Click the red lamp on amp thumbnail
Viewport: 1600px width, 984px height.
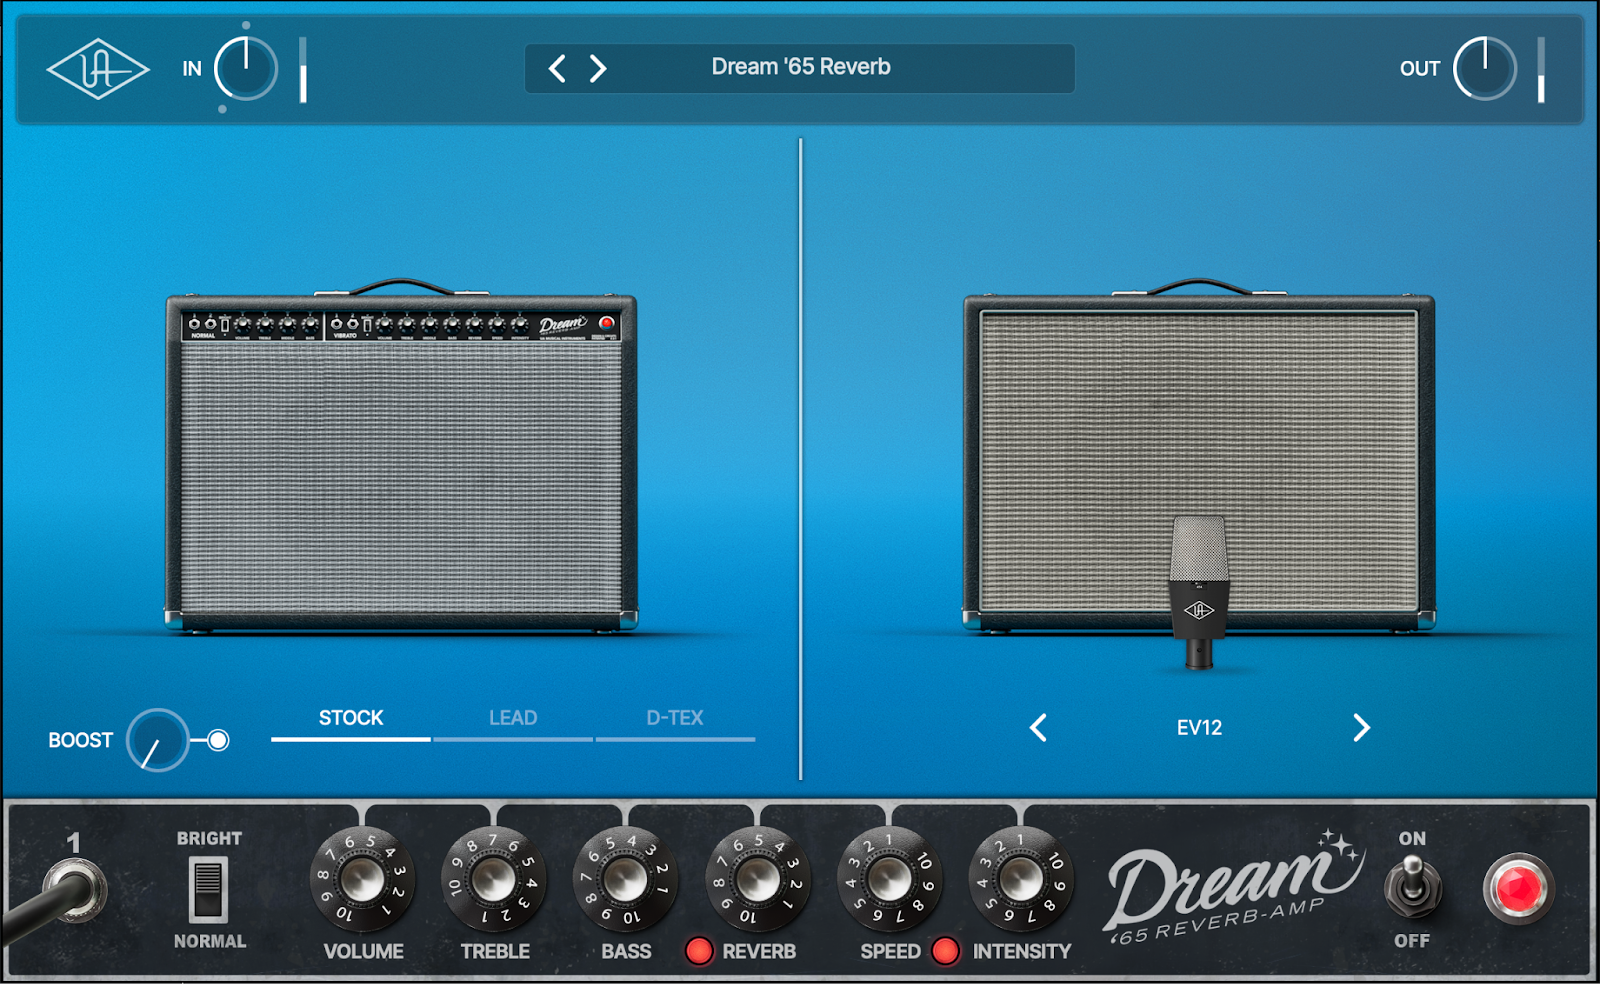[606, 323]
